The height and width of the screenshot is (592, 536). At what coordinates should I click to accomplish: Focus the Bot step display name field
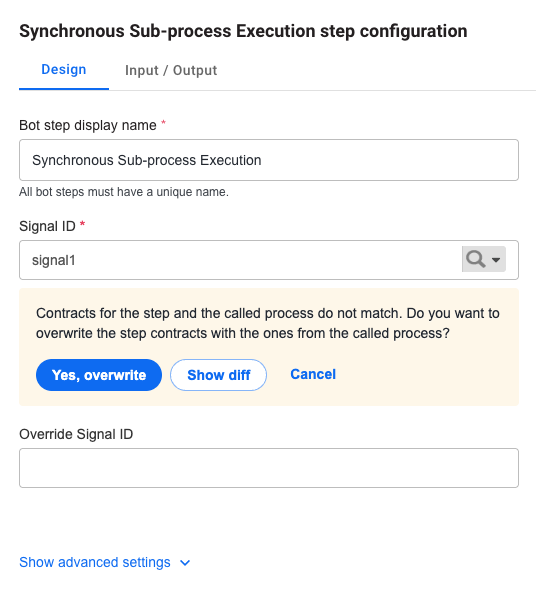click(269, 160)
